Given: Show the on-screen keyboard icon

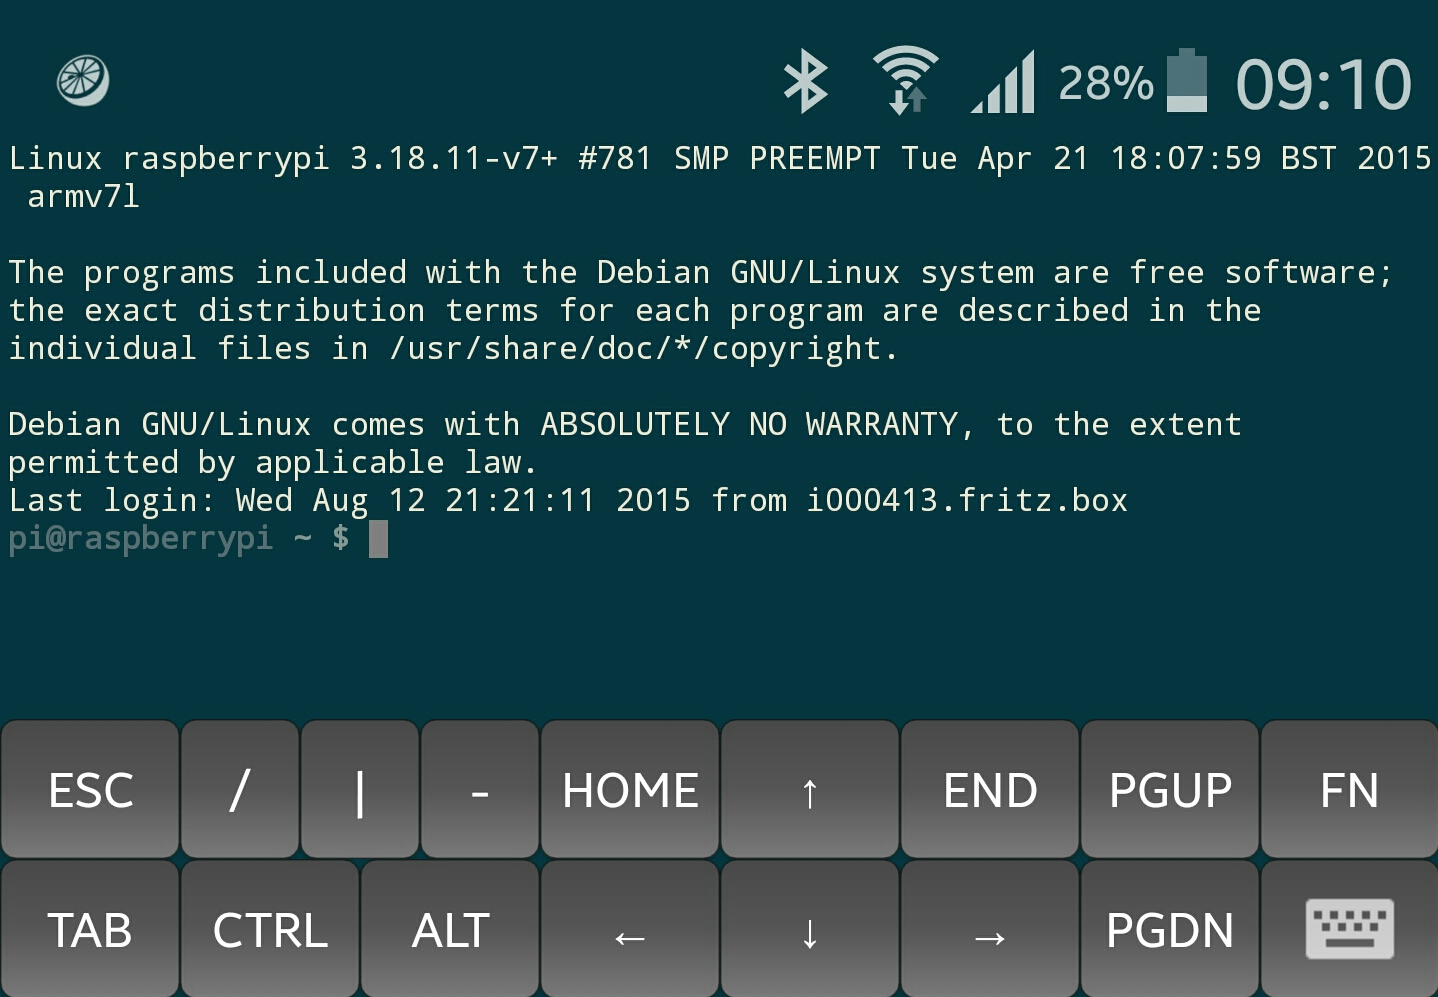Looking at the screenshot, I should tap(1349, 929).
